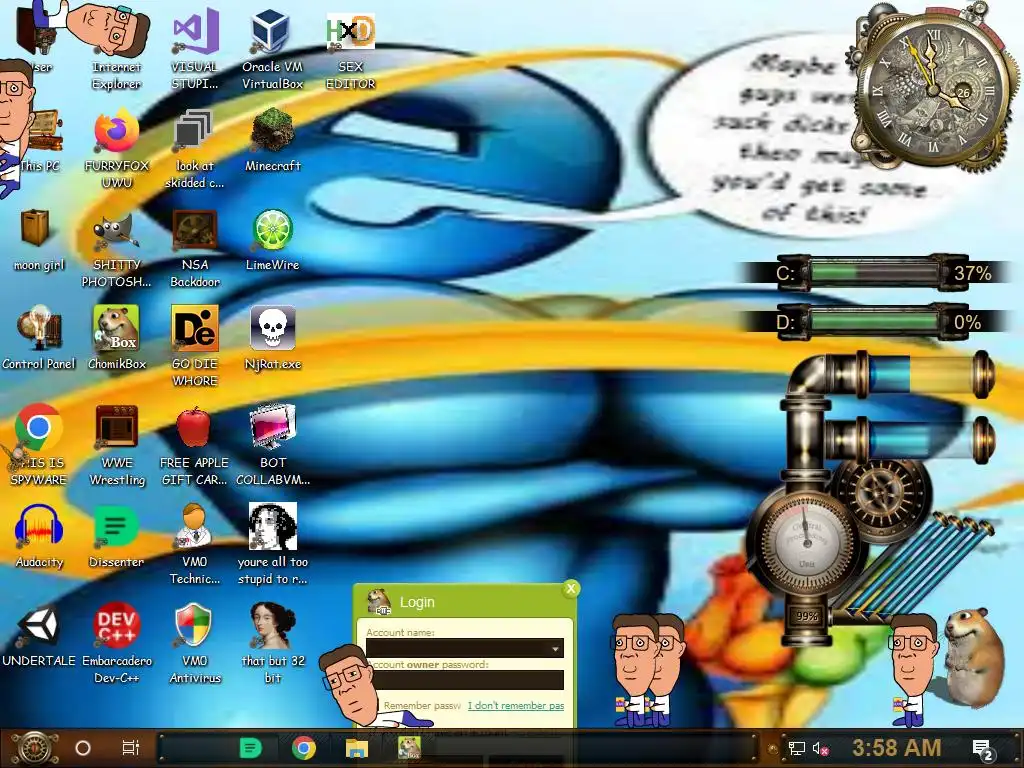Screen dimensions: 1024x768
Task: Open the notification center icon
Action: tap(983, 750)
